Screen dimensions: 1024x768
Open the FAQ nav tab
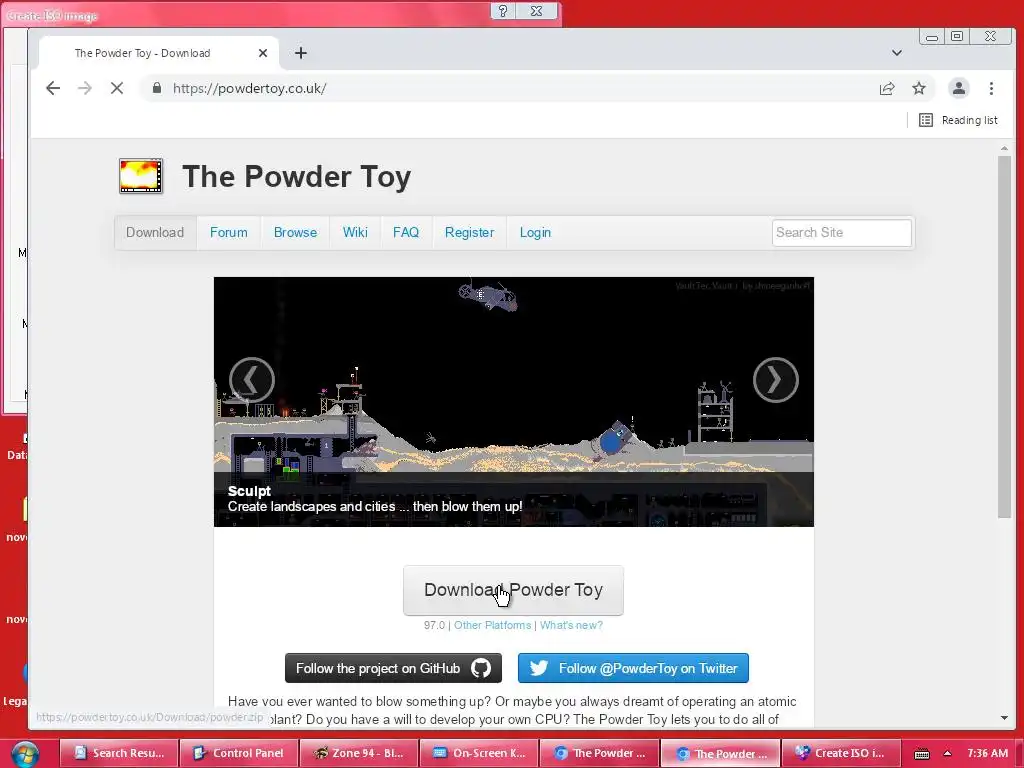point(406,232)
